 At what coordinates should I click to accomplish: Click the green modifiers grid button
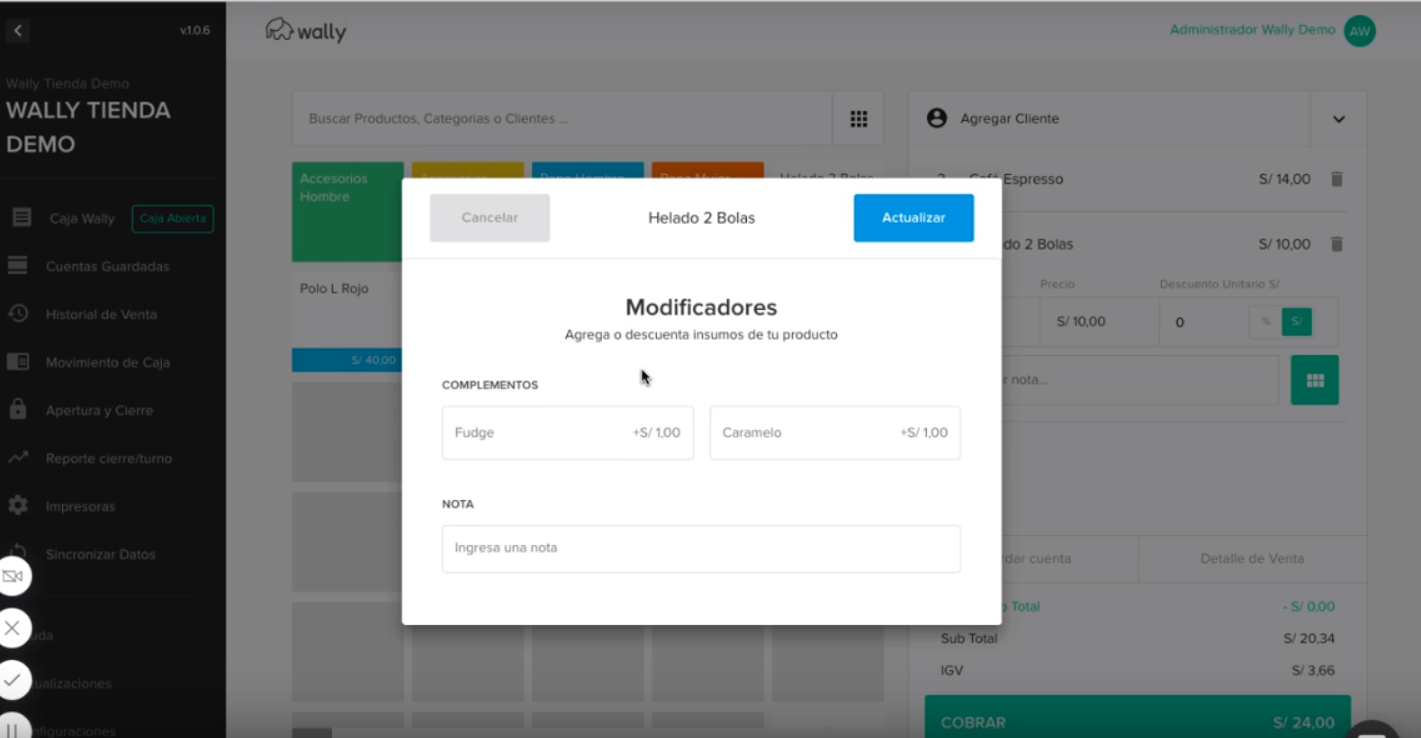[1314, 380]
